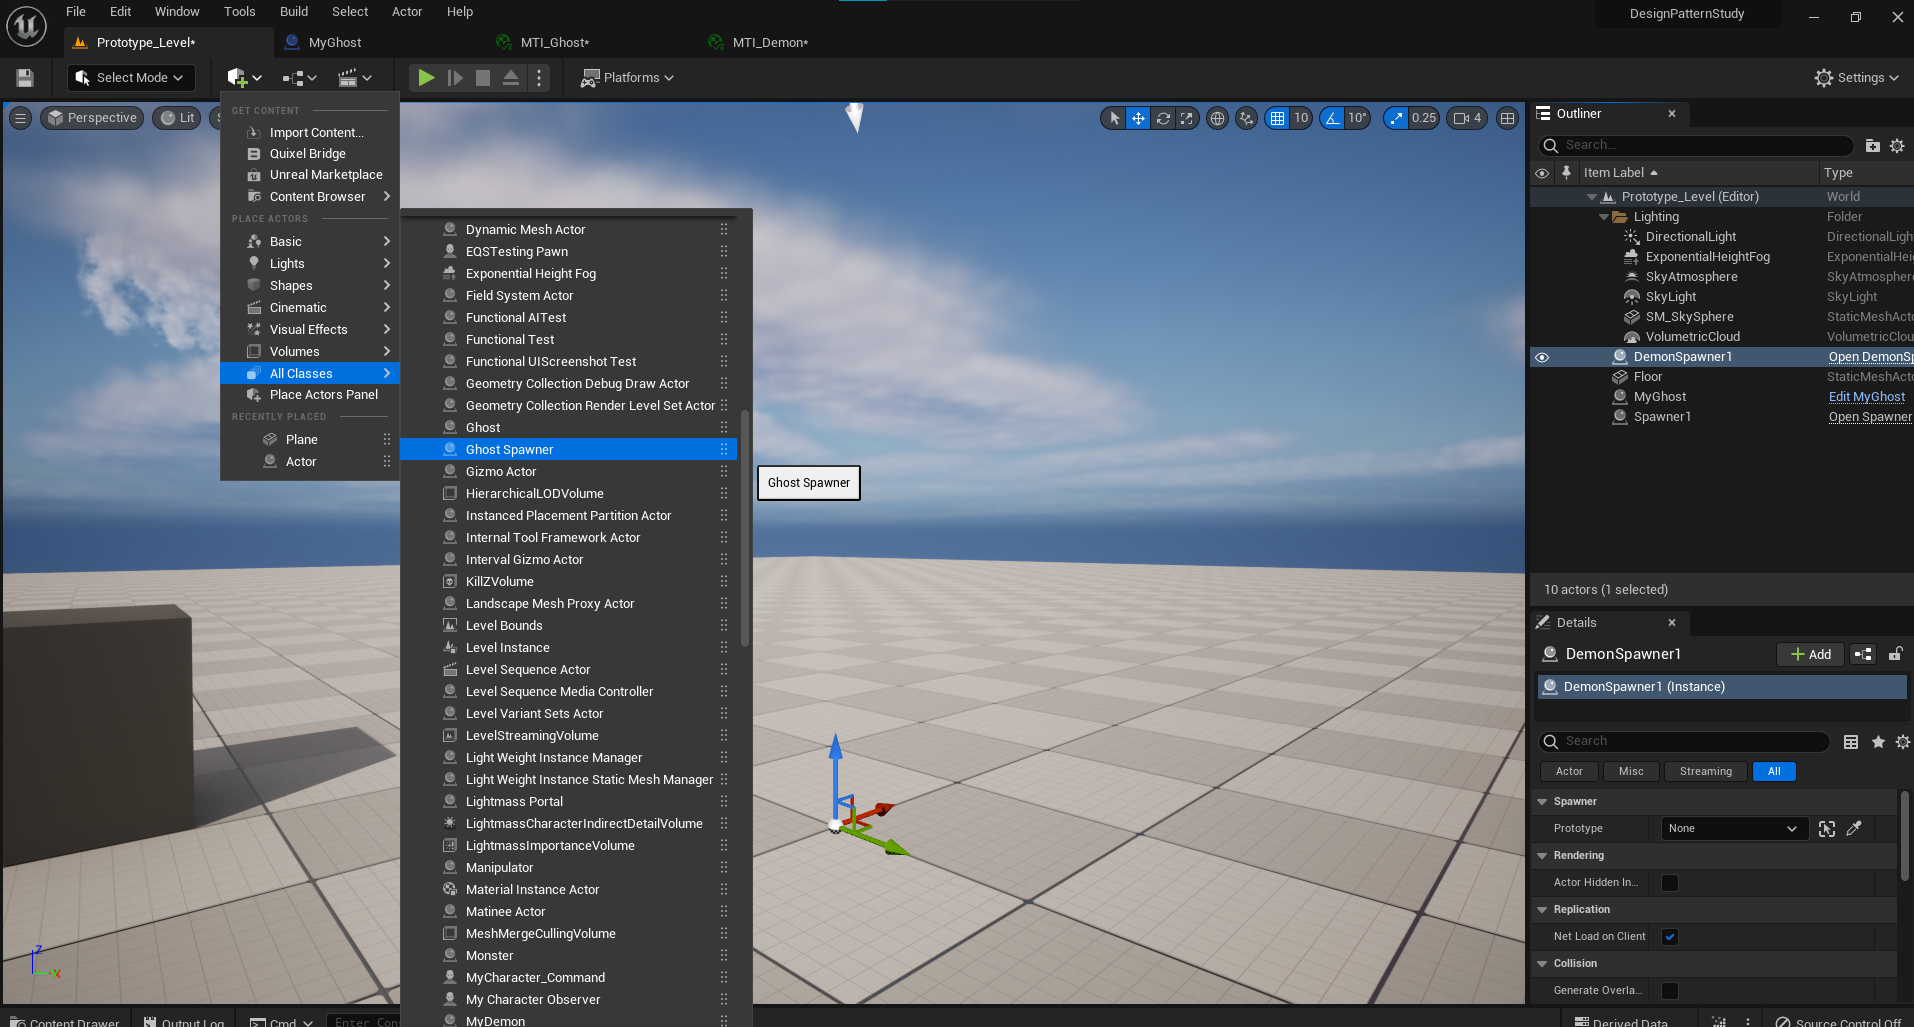This screenshot has height=1027, width=1914.
Task: Filter details by Streaming
Action: coord(1705,772)
